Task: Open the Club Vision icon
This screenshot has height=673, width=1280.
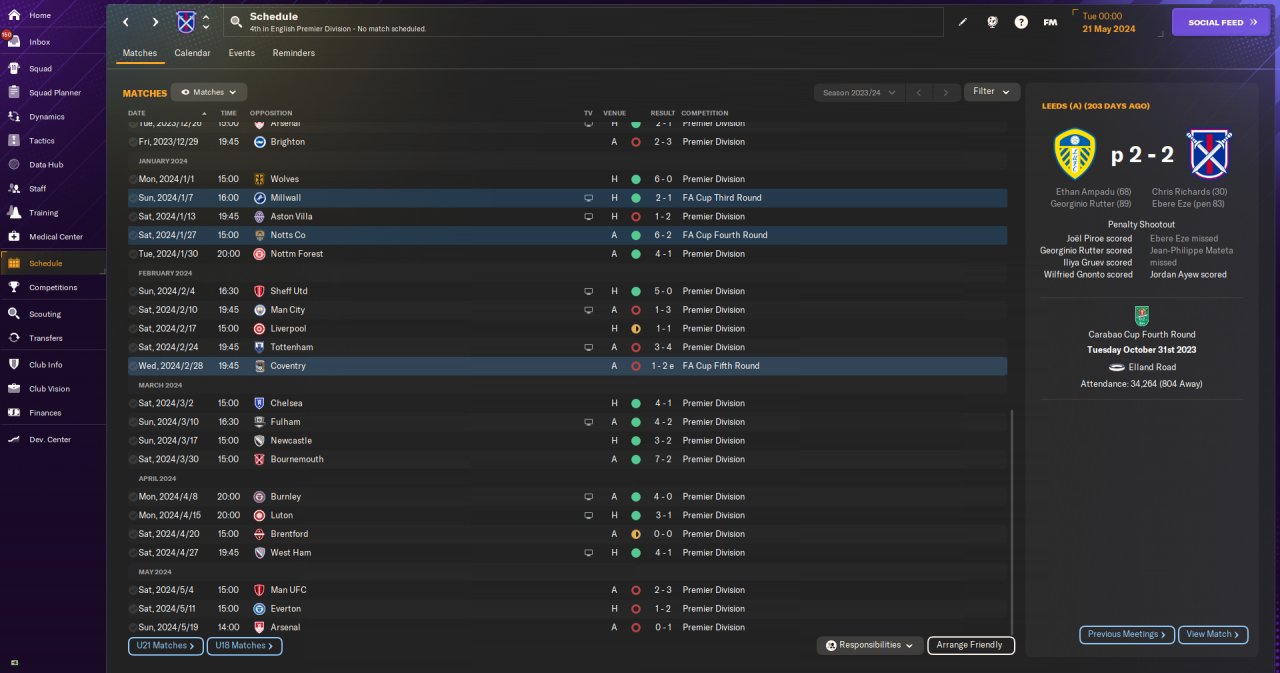Action: coord(14,388)
